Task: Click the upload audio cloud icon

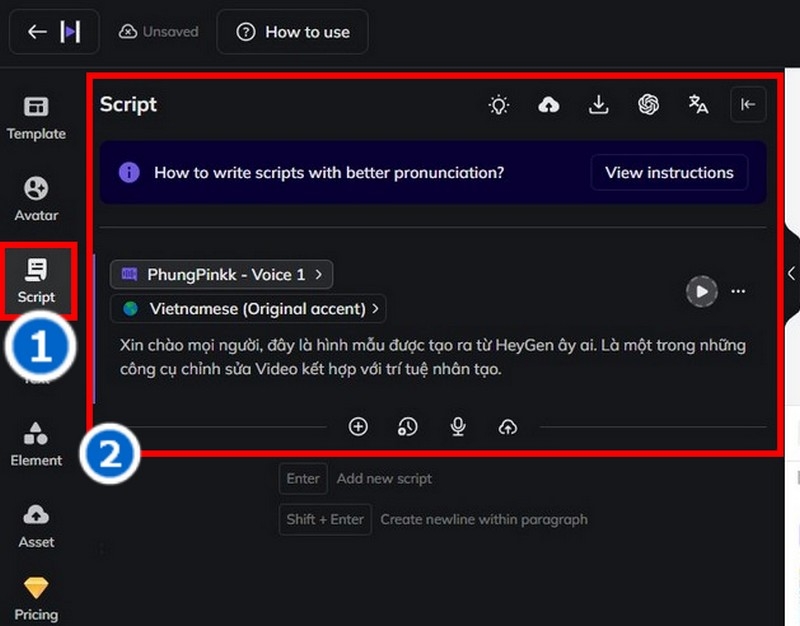Action: [x=507, y=427]
